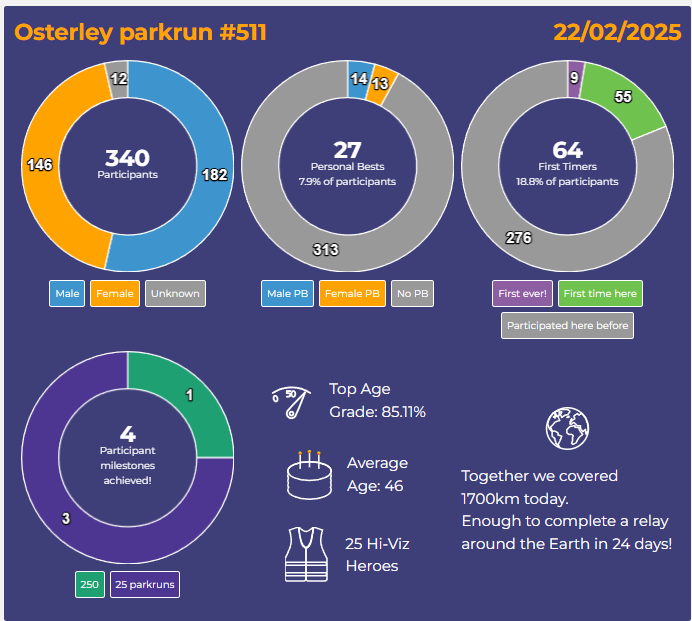
Task: Click the date 22/02/2025
Action: coord(617,32)
